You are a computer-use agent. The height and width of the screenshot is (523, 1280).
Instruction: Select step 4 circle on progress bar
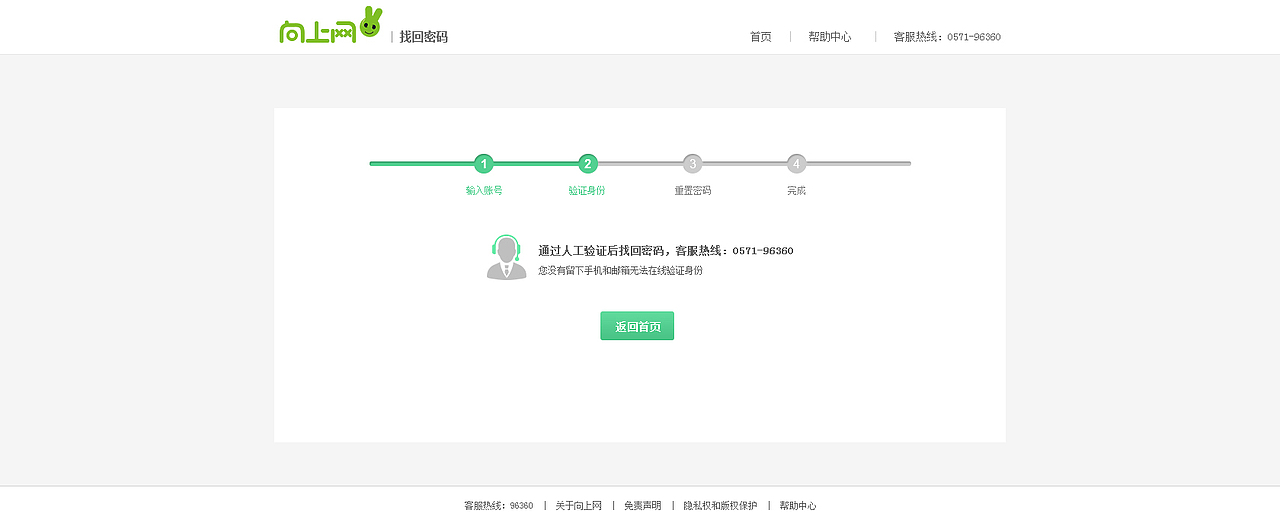click(x=796, y=163)
